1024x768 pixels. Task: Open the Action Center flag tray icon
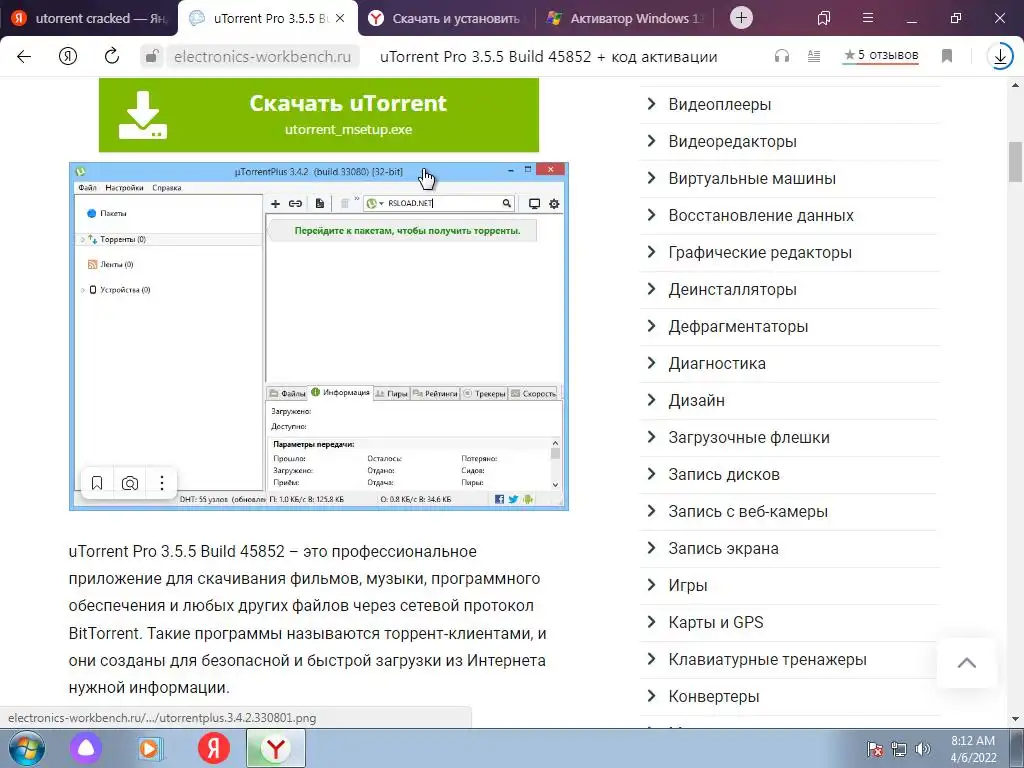tap(875, 749)
